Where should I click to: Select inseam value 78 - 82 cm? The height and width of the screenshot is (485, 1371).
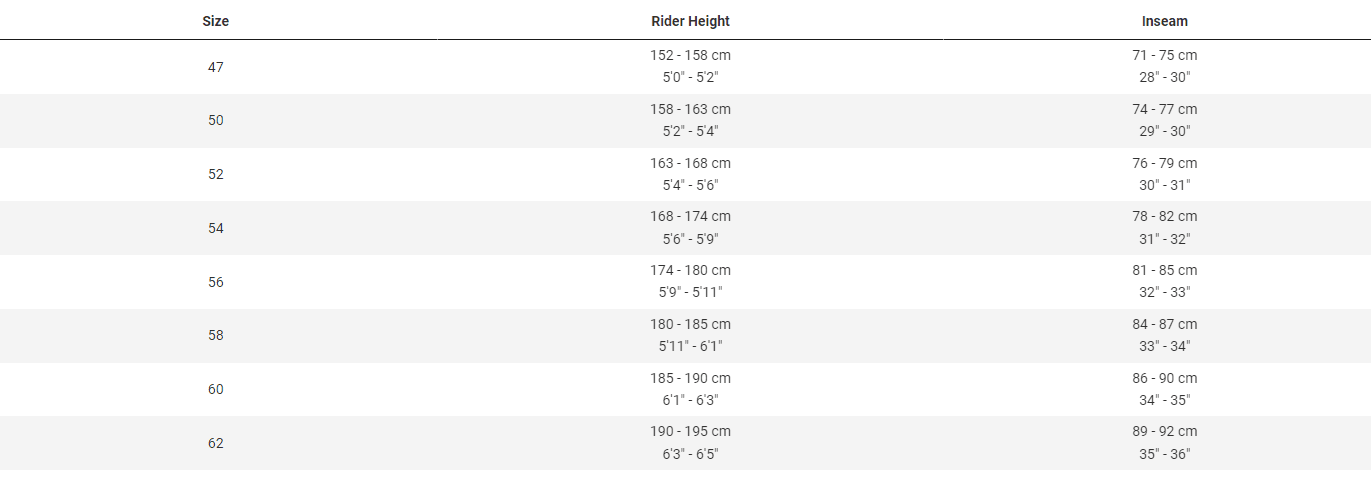click(x=1164, y=217)
